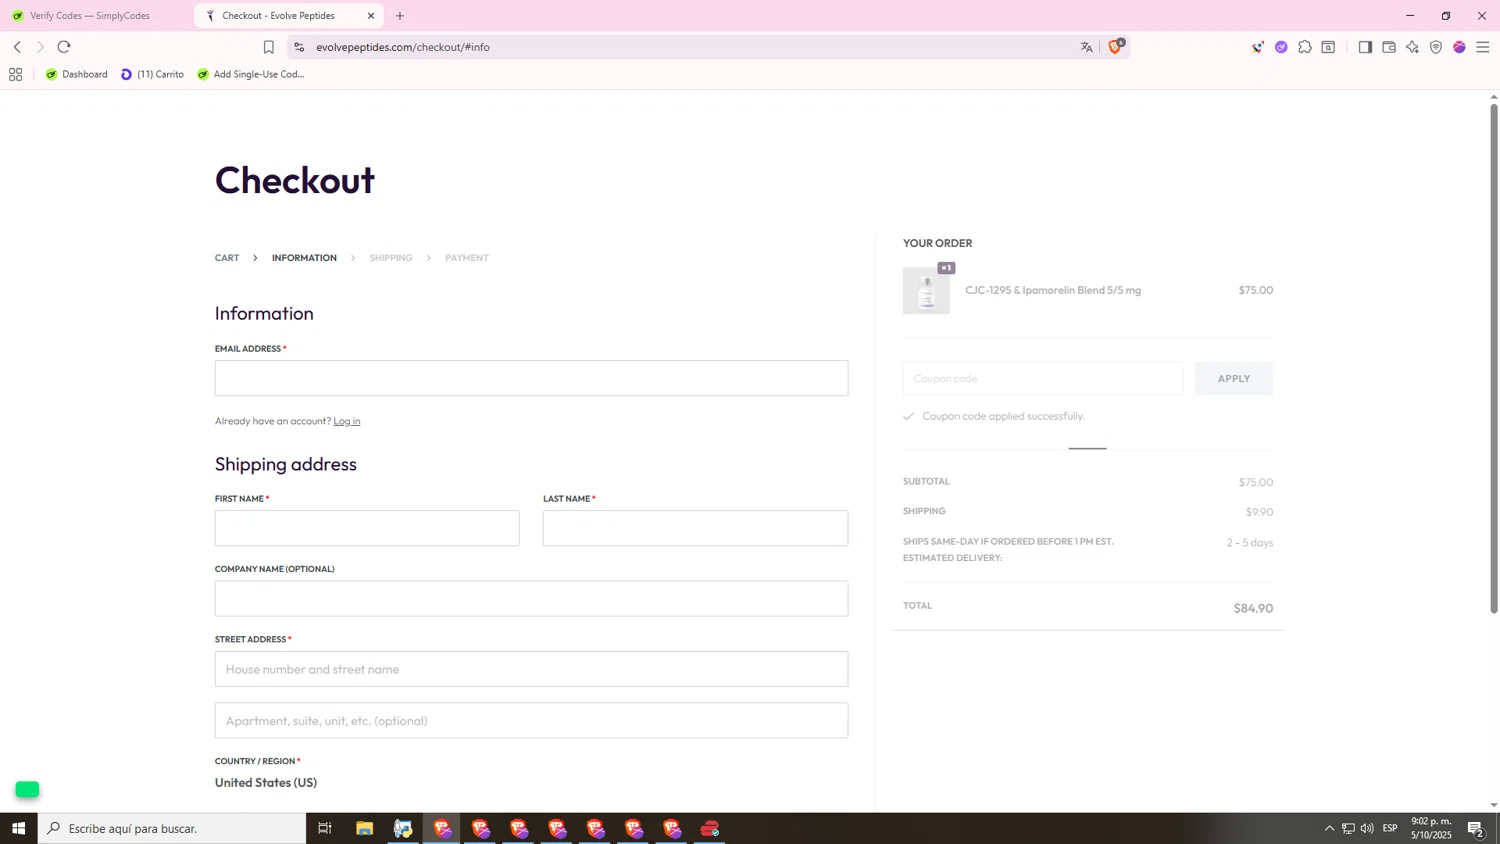1500x844 pixels.
Task: Open the Windows notification center
Action: tap(1475, 828)
